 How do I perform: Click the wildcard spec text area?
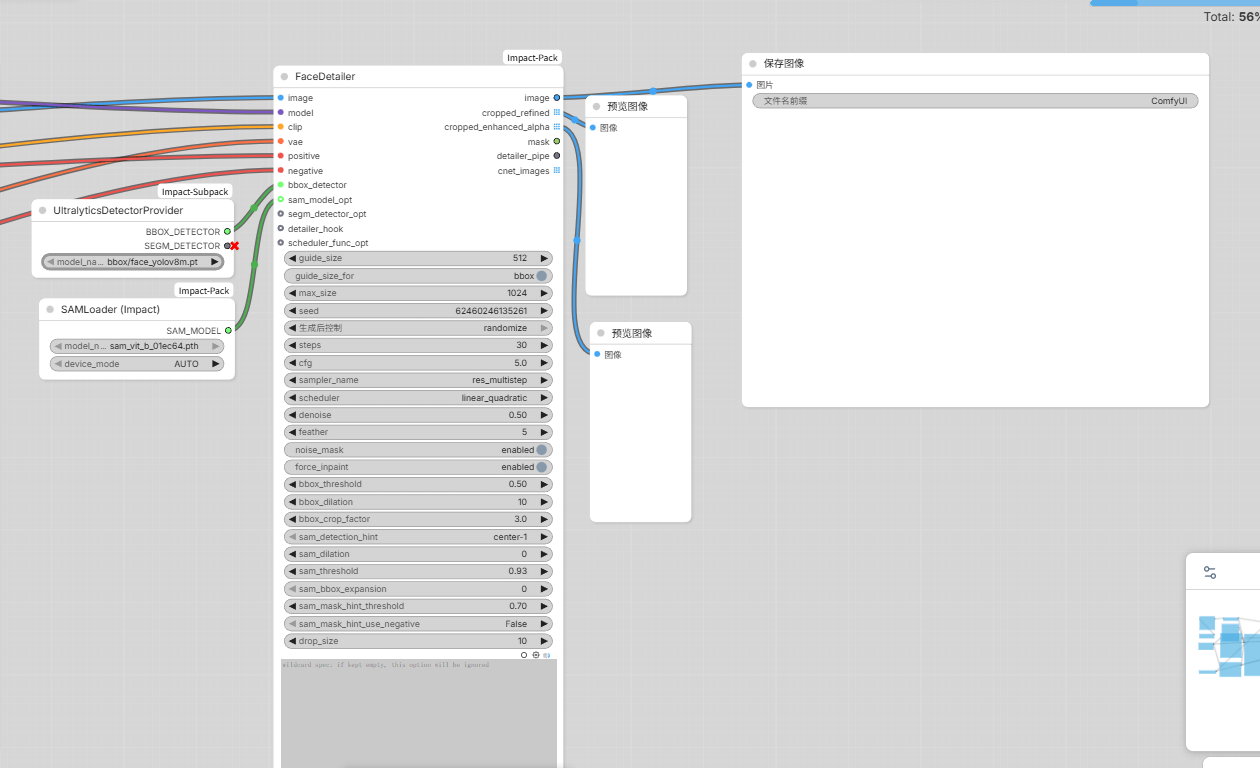418,712
